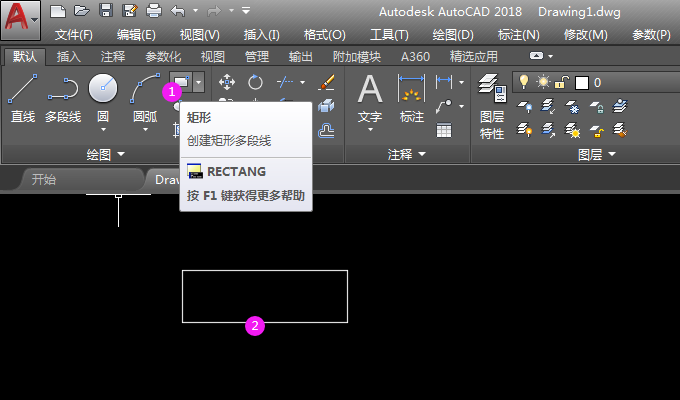Switch to the 插入 ribbon tab

point(69,56)
